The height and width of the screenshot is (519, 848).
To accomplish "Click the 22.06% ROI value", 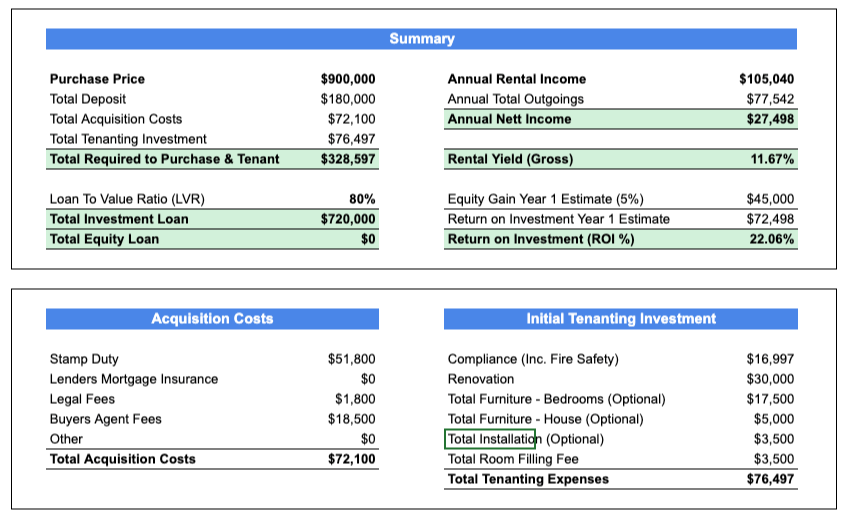I will (772, 239).
